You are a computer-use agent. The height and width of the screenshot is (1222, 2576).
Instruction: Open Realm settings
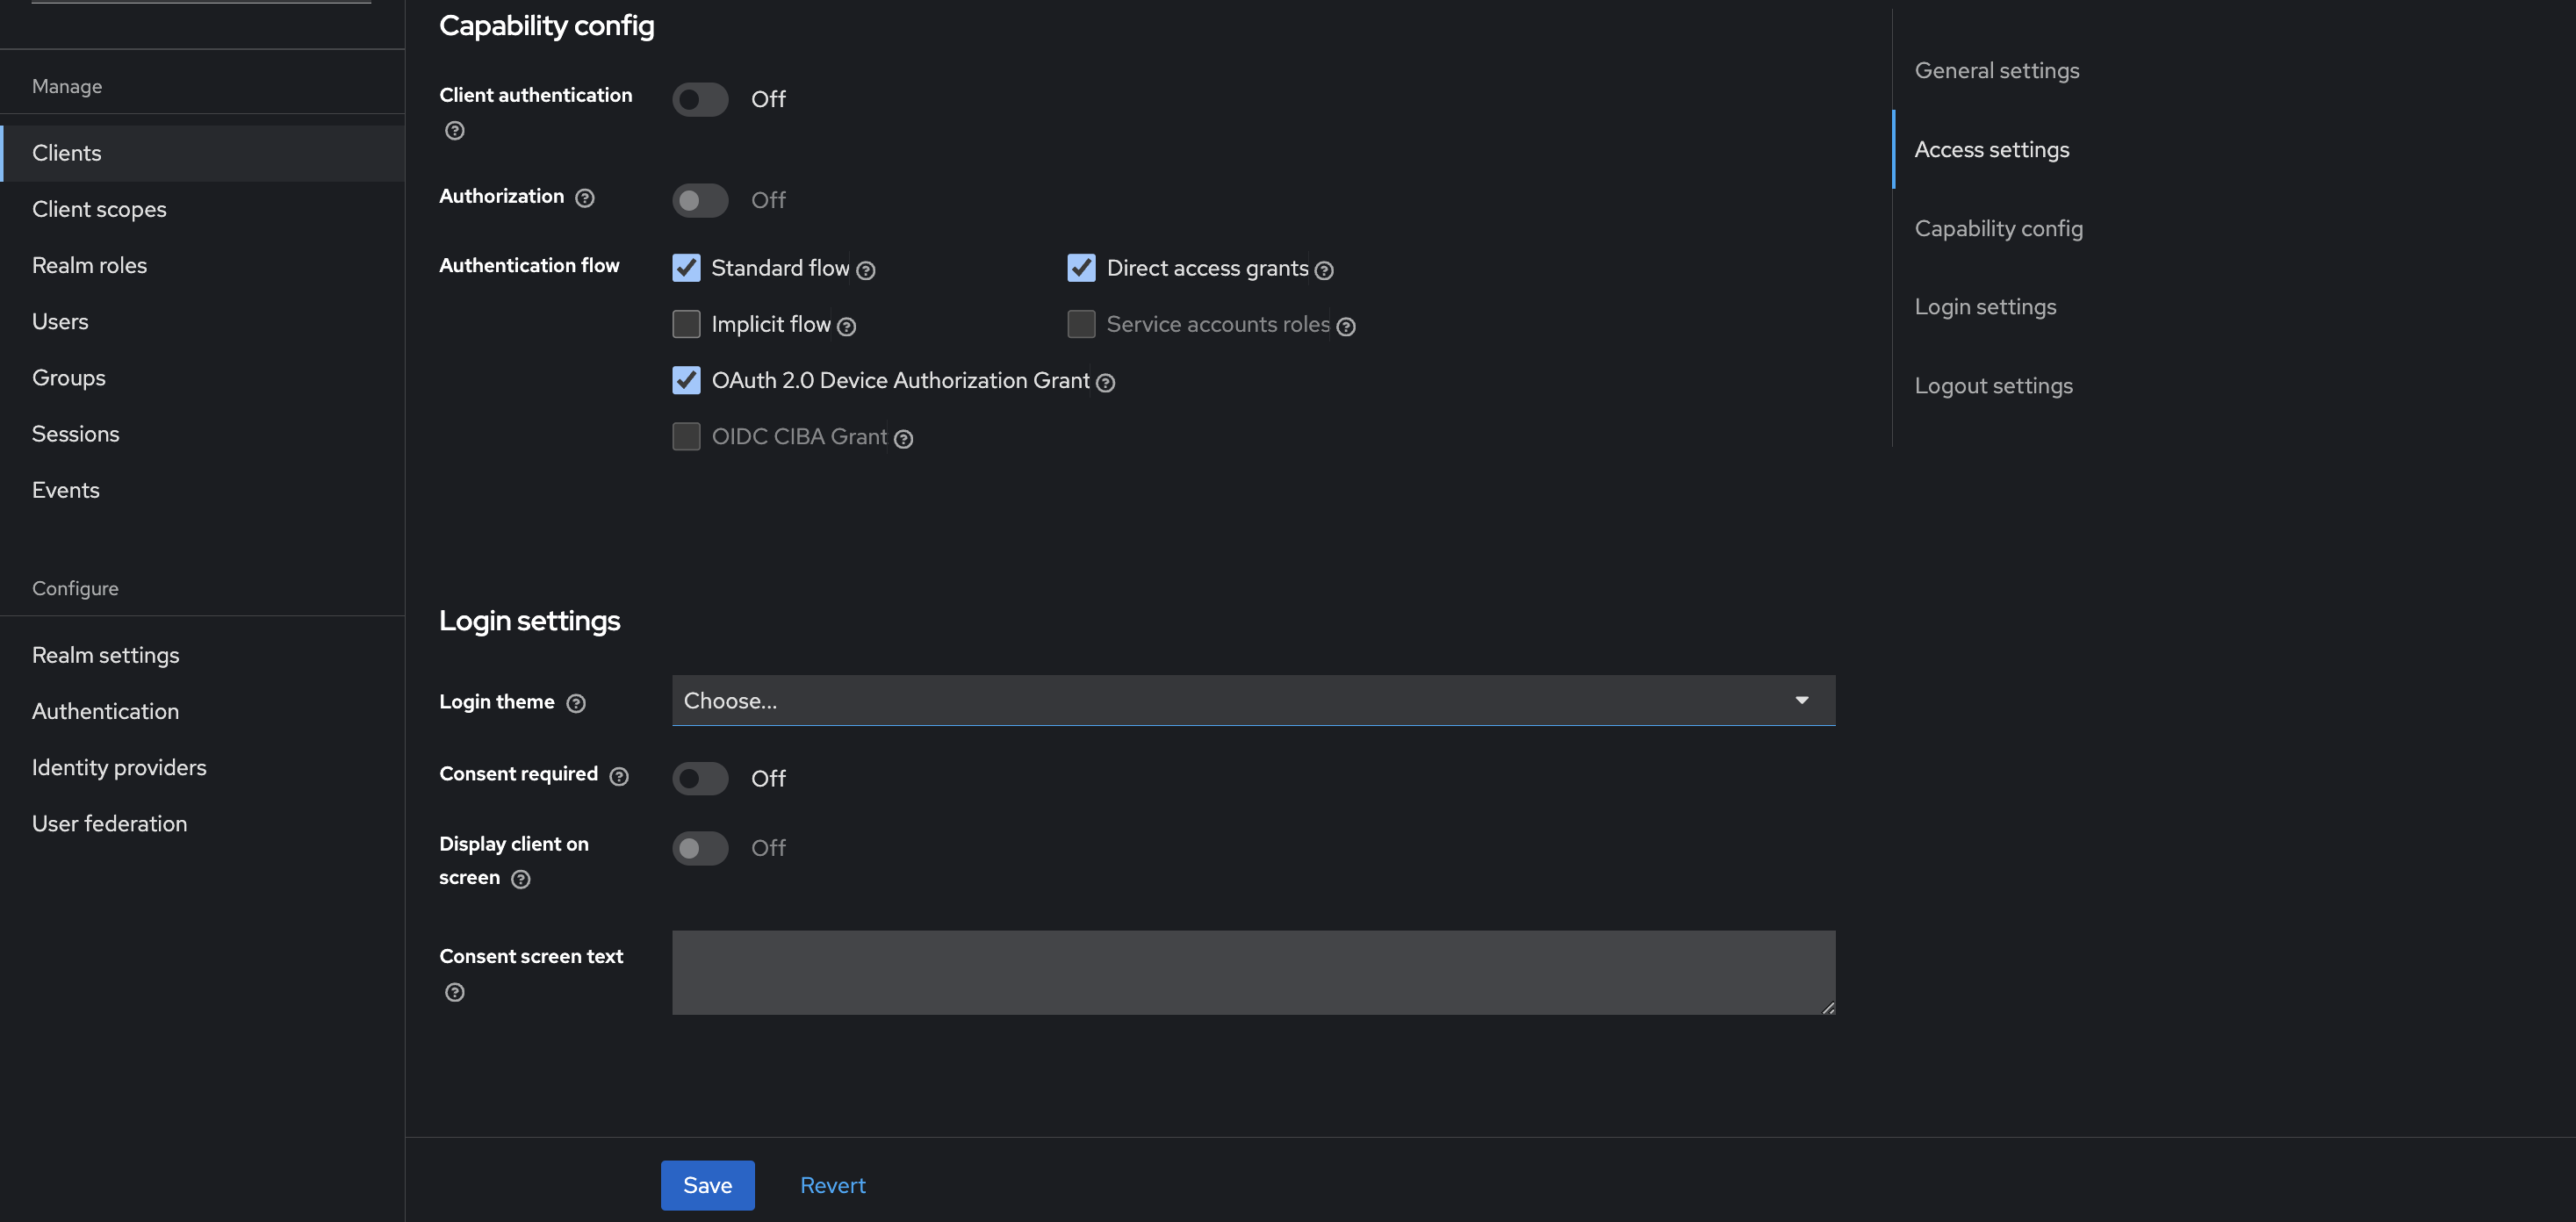(202, 655)
